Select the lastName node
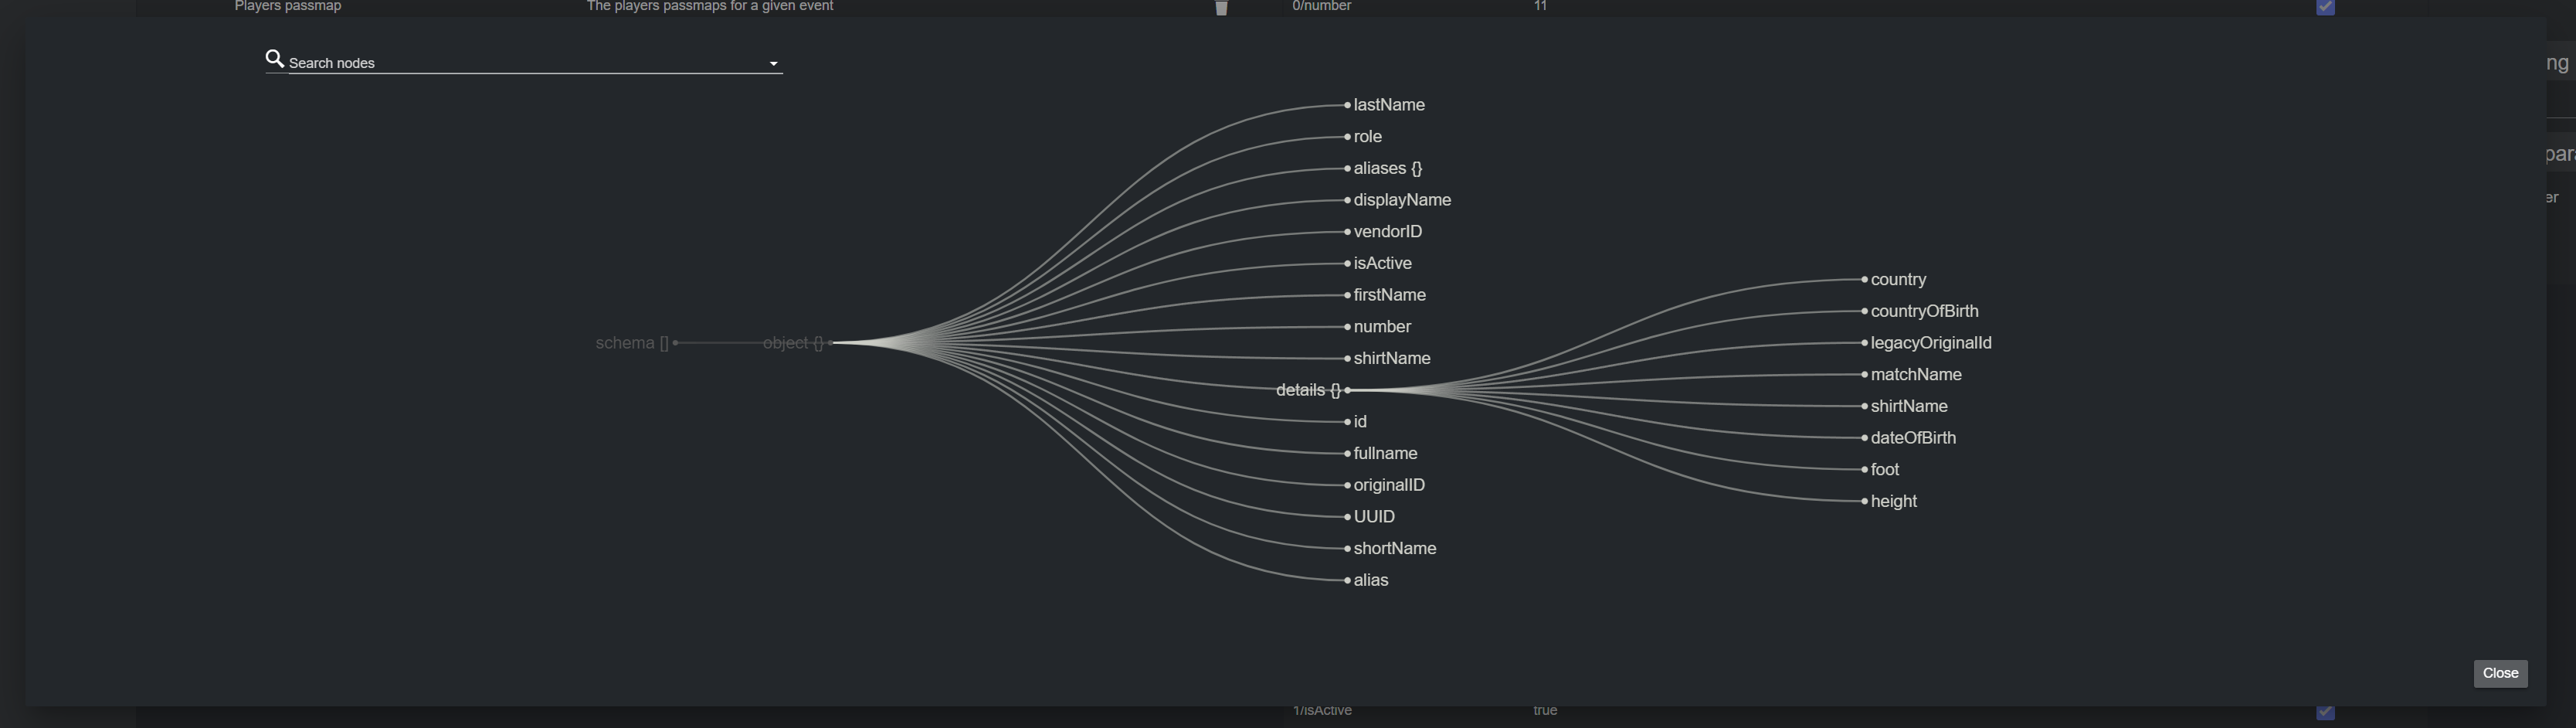 click(x=1388, y=105)
